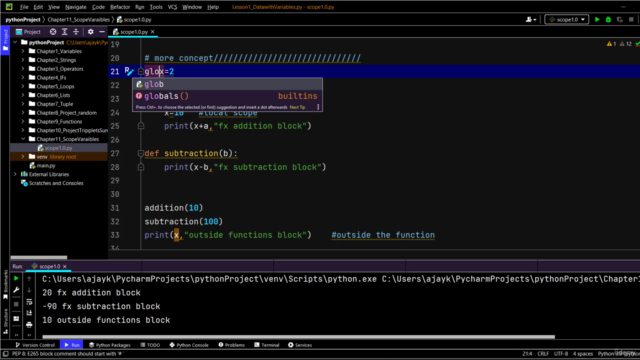The image size is (640, 360).
Task: Open Version Control tool window
Action: click(35, 345)
